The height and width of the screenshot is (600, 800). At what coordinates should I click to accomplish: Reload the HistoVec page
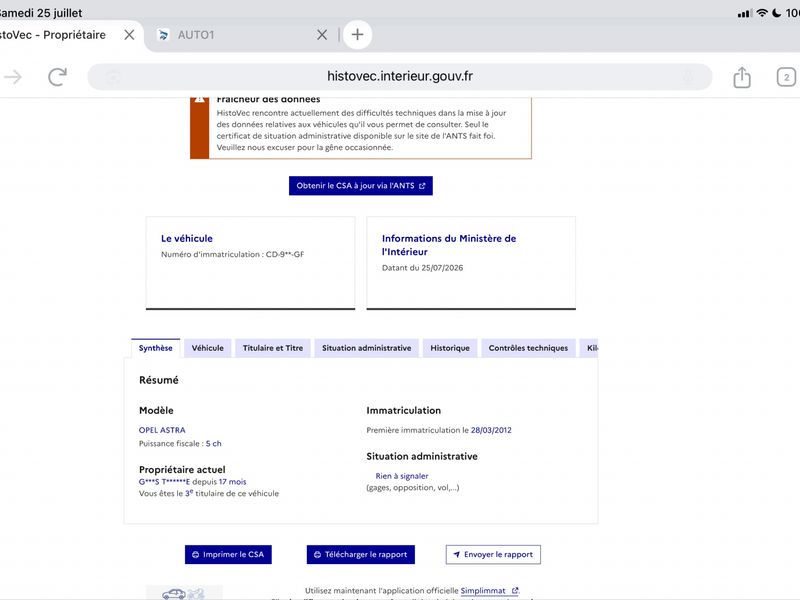point(57,77)
